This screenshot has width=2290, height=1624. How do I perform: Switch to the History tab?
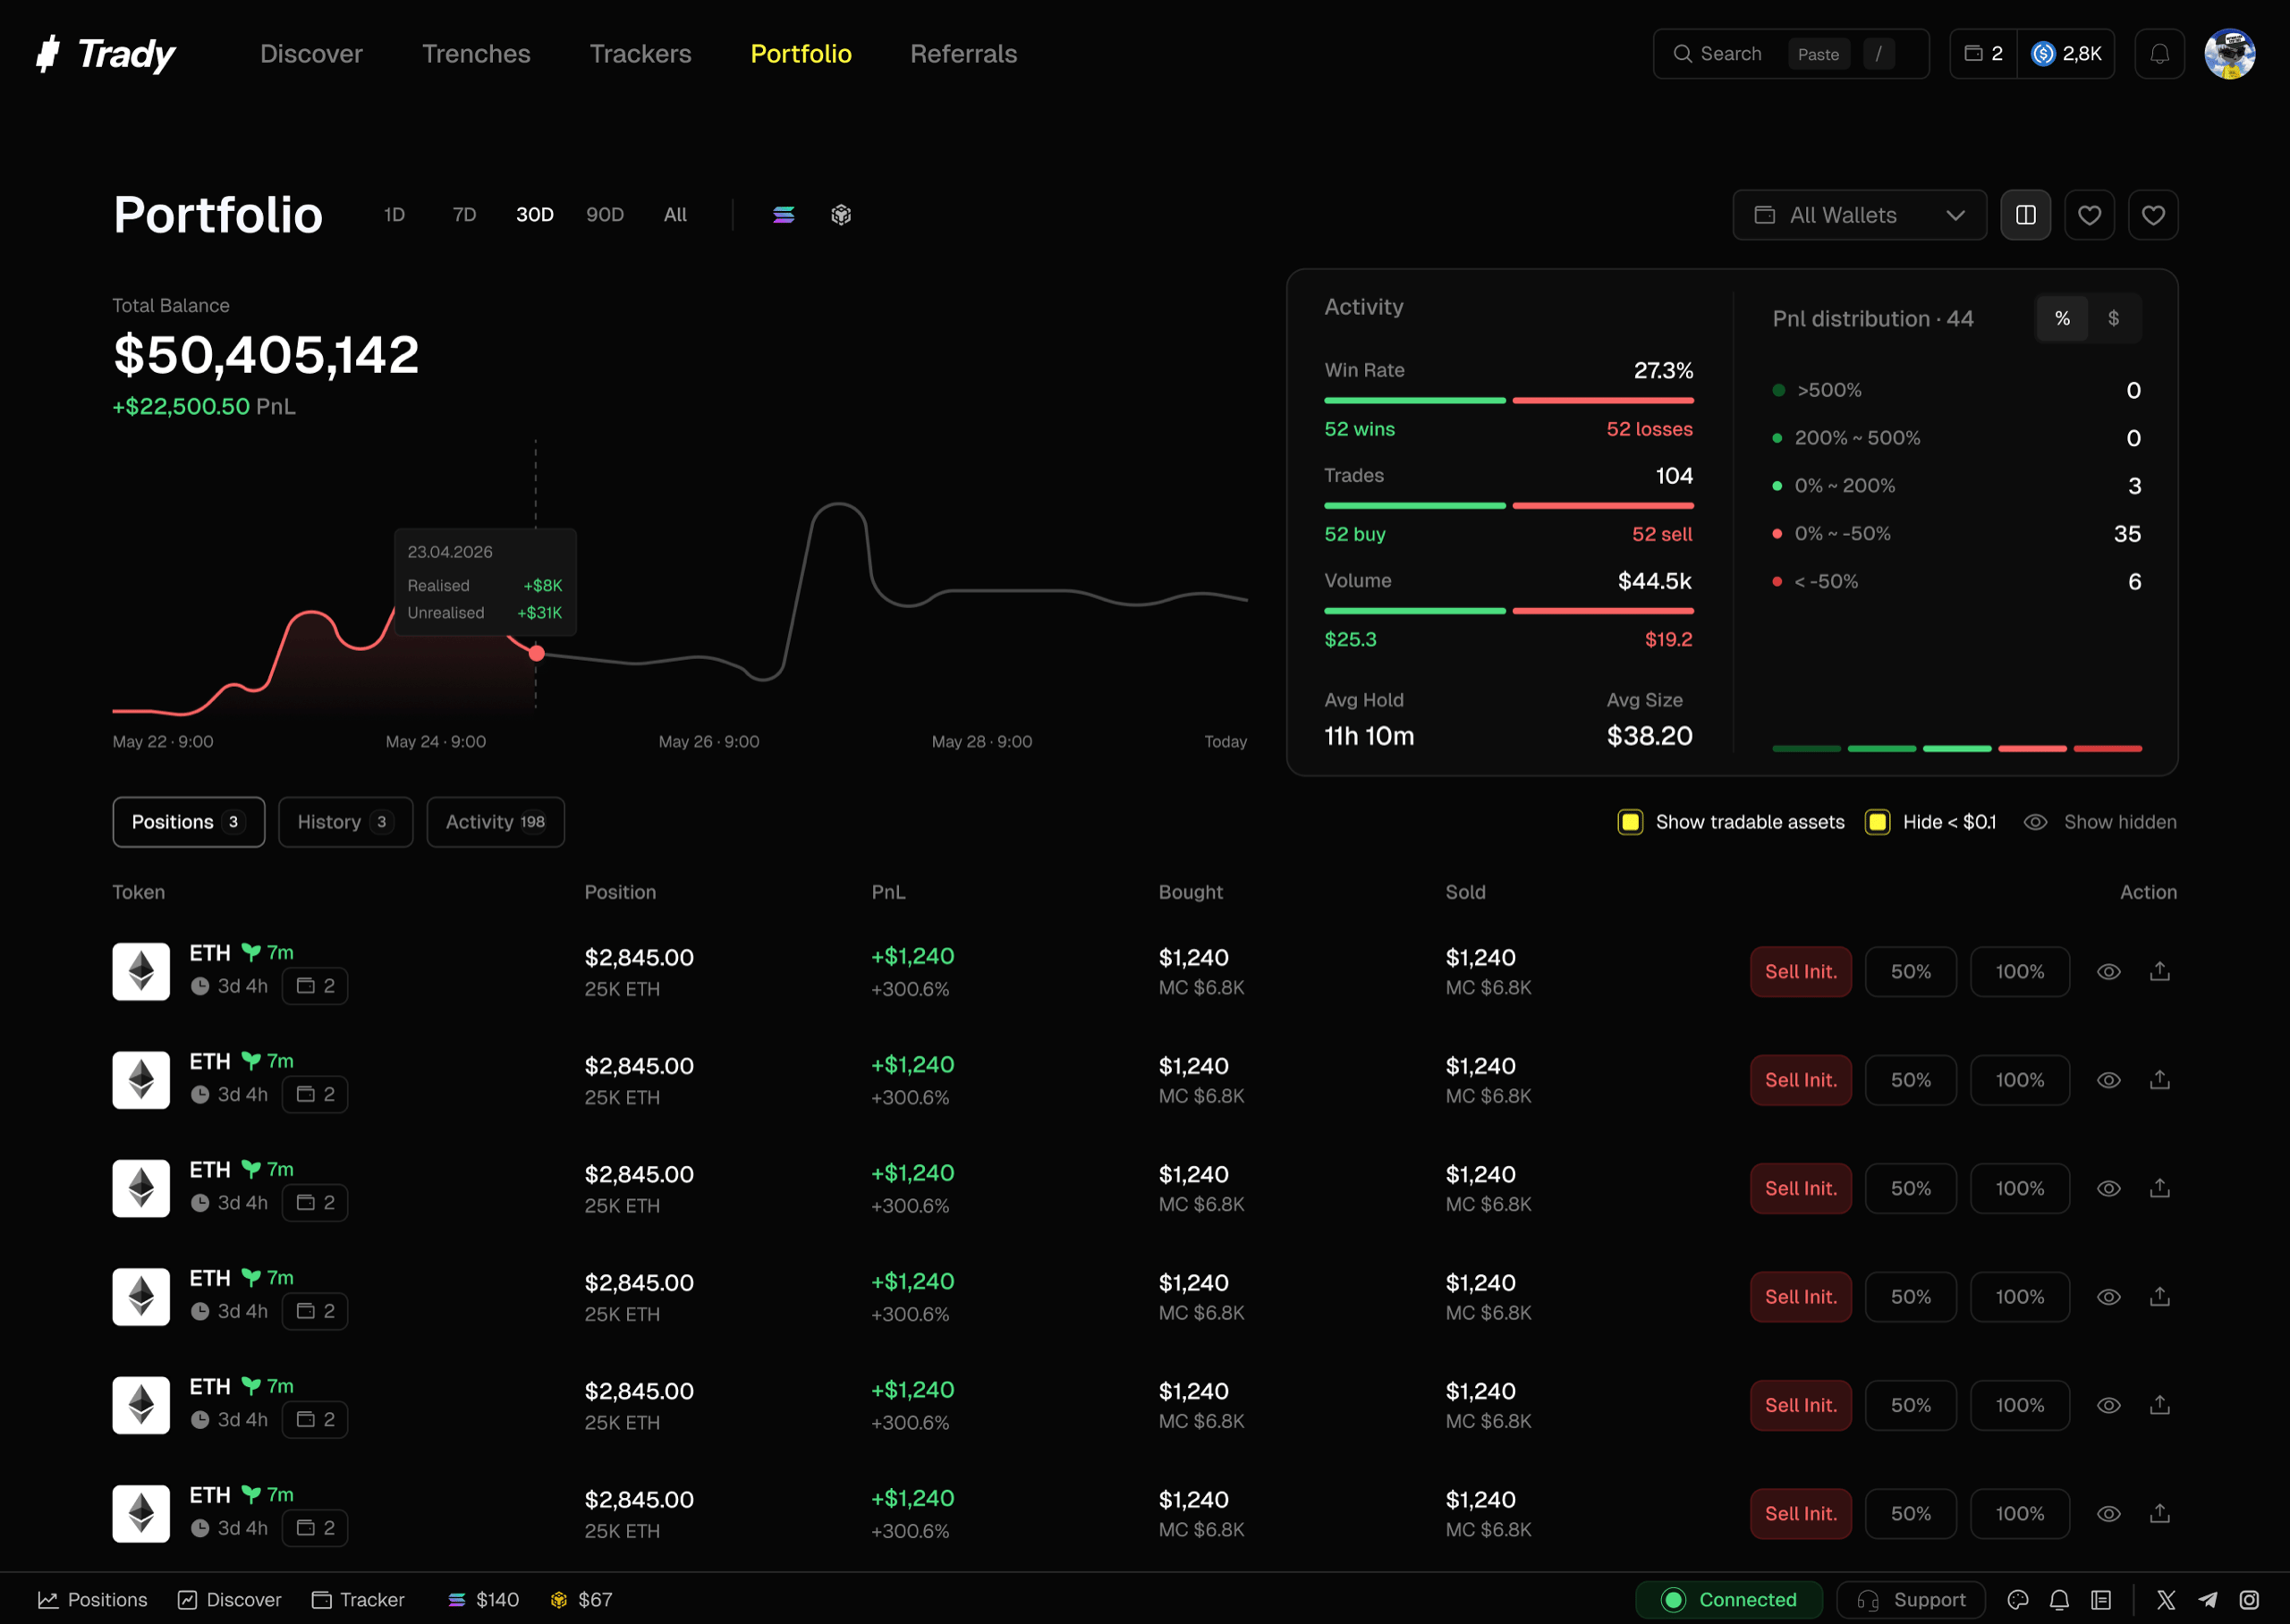345,822
